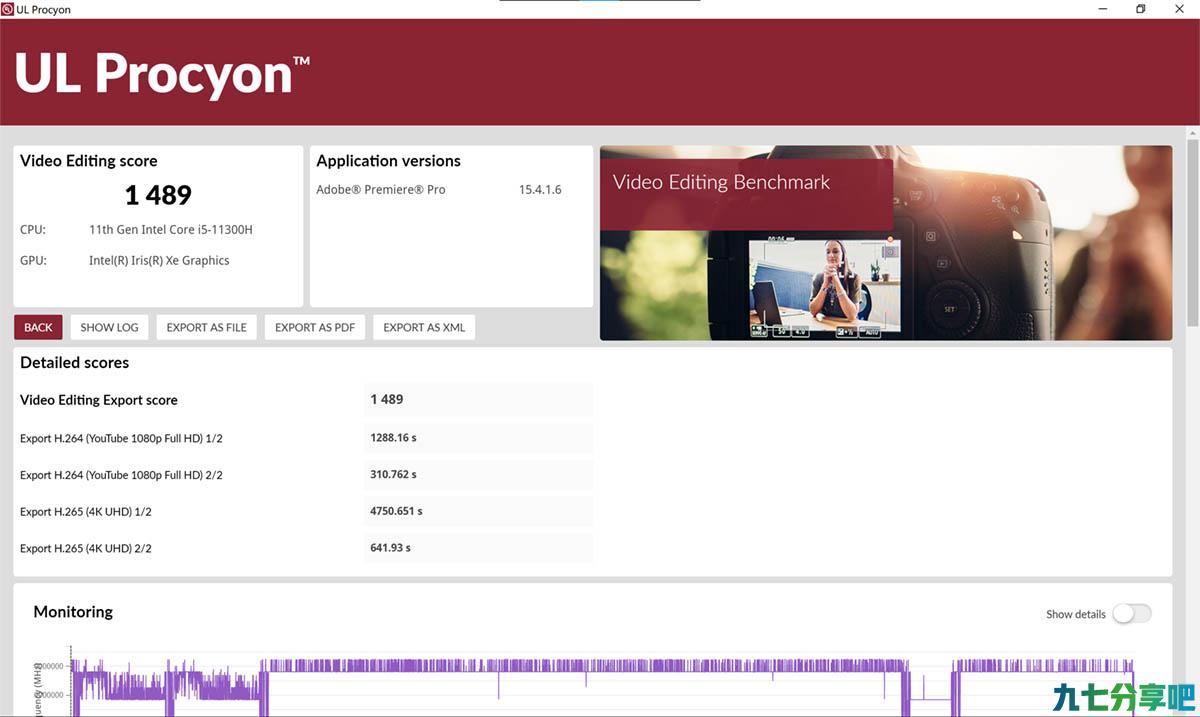
Task: Click Export H.264 (YouTube 1080p Full HD) 1/2 row label
Action: (x=121, y=439)
